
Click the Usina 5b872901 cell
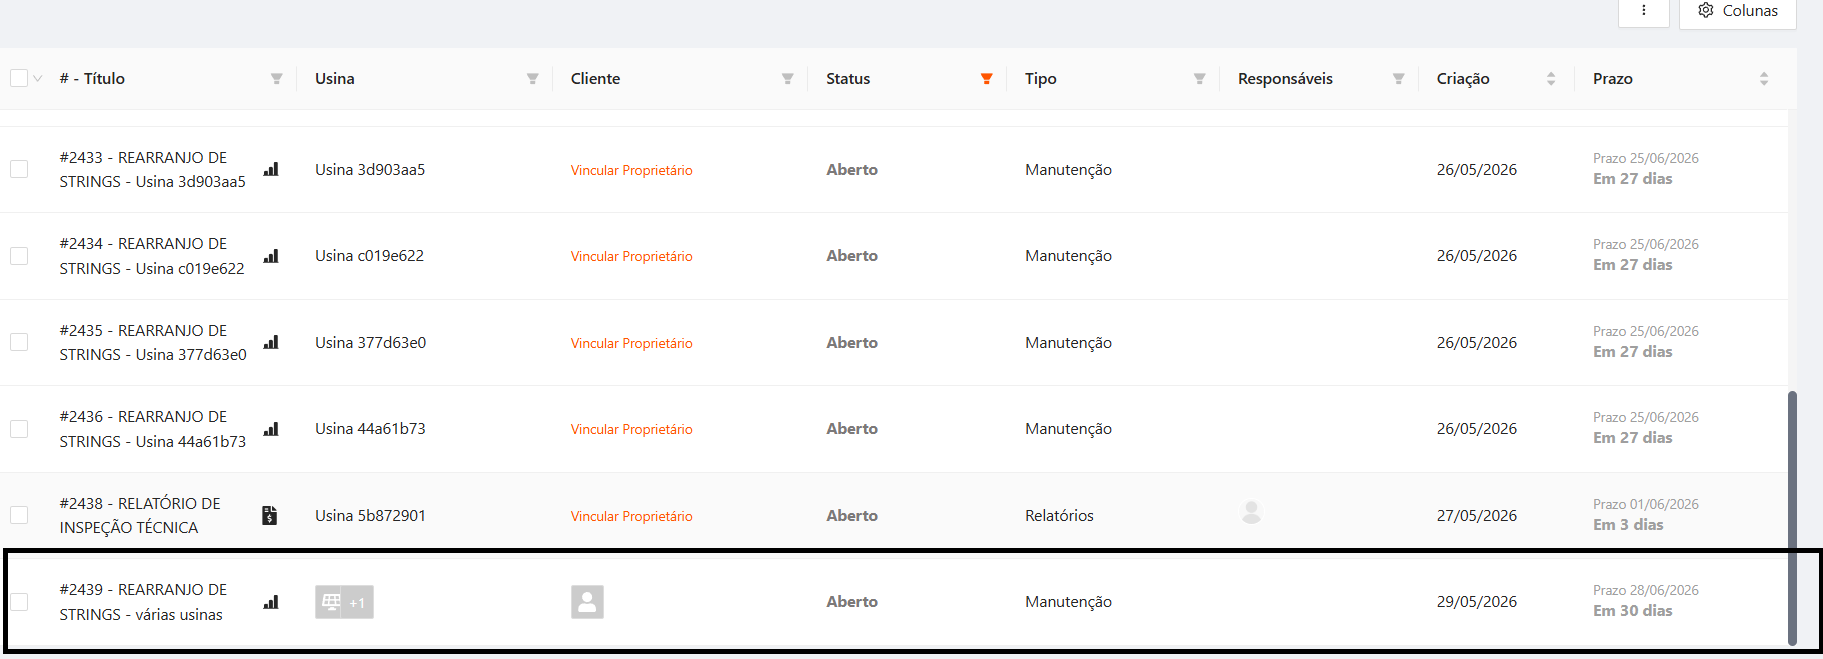[370, 516]
